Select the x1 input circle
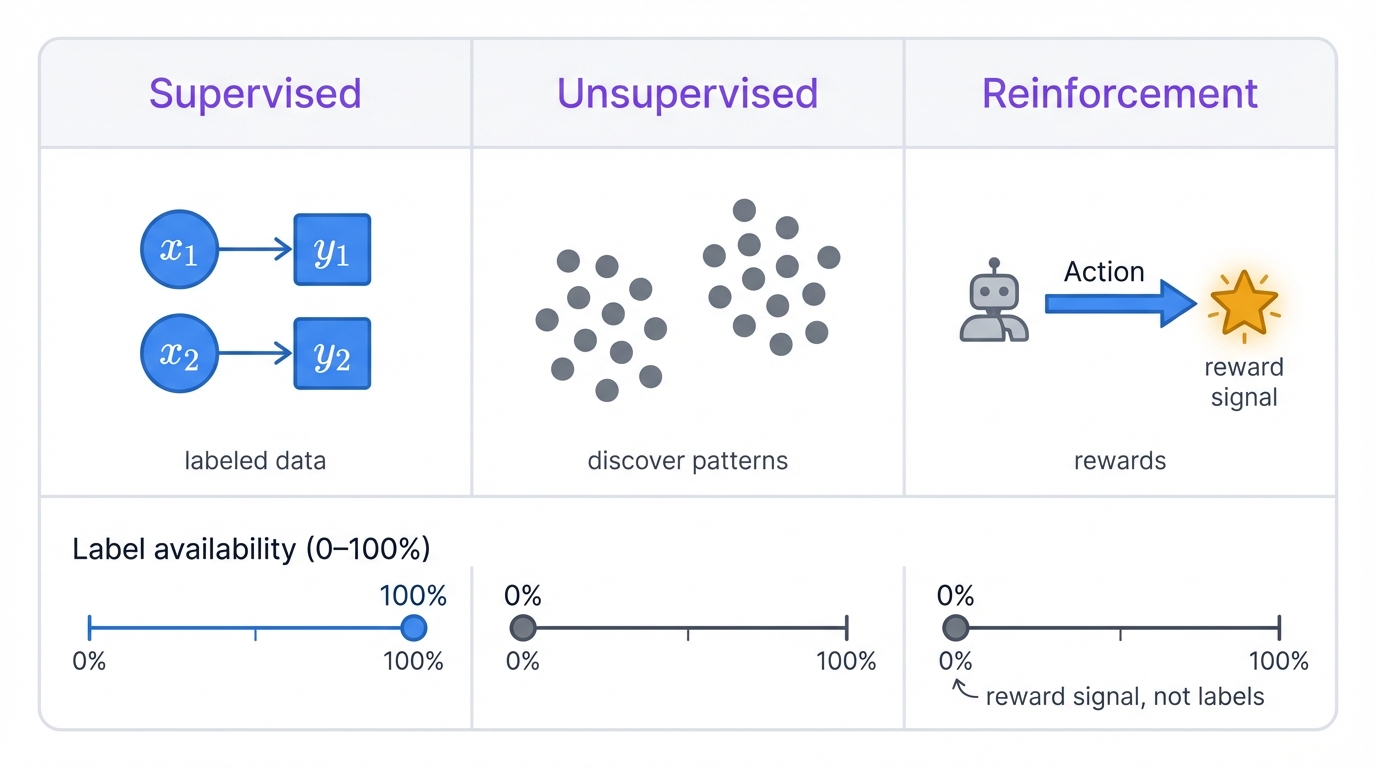Viewport: 1376px width, 768px height. point(179,249)
